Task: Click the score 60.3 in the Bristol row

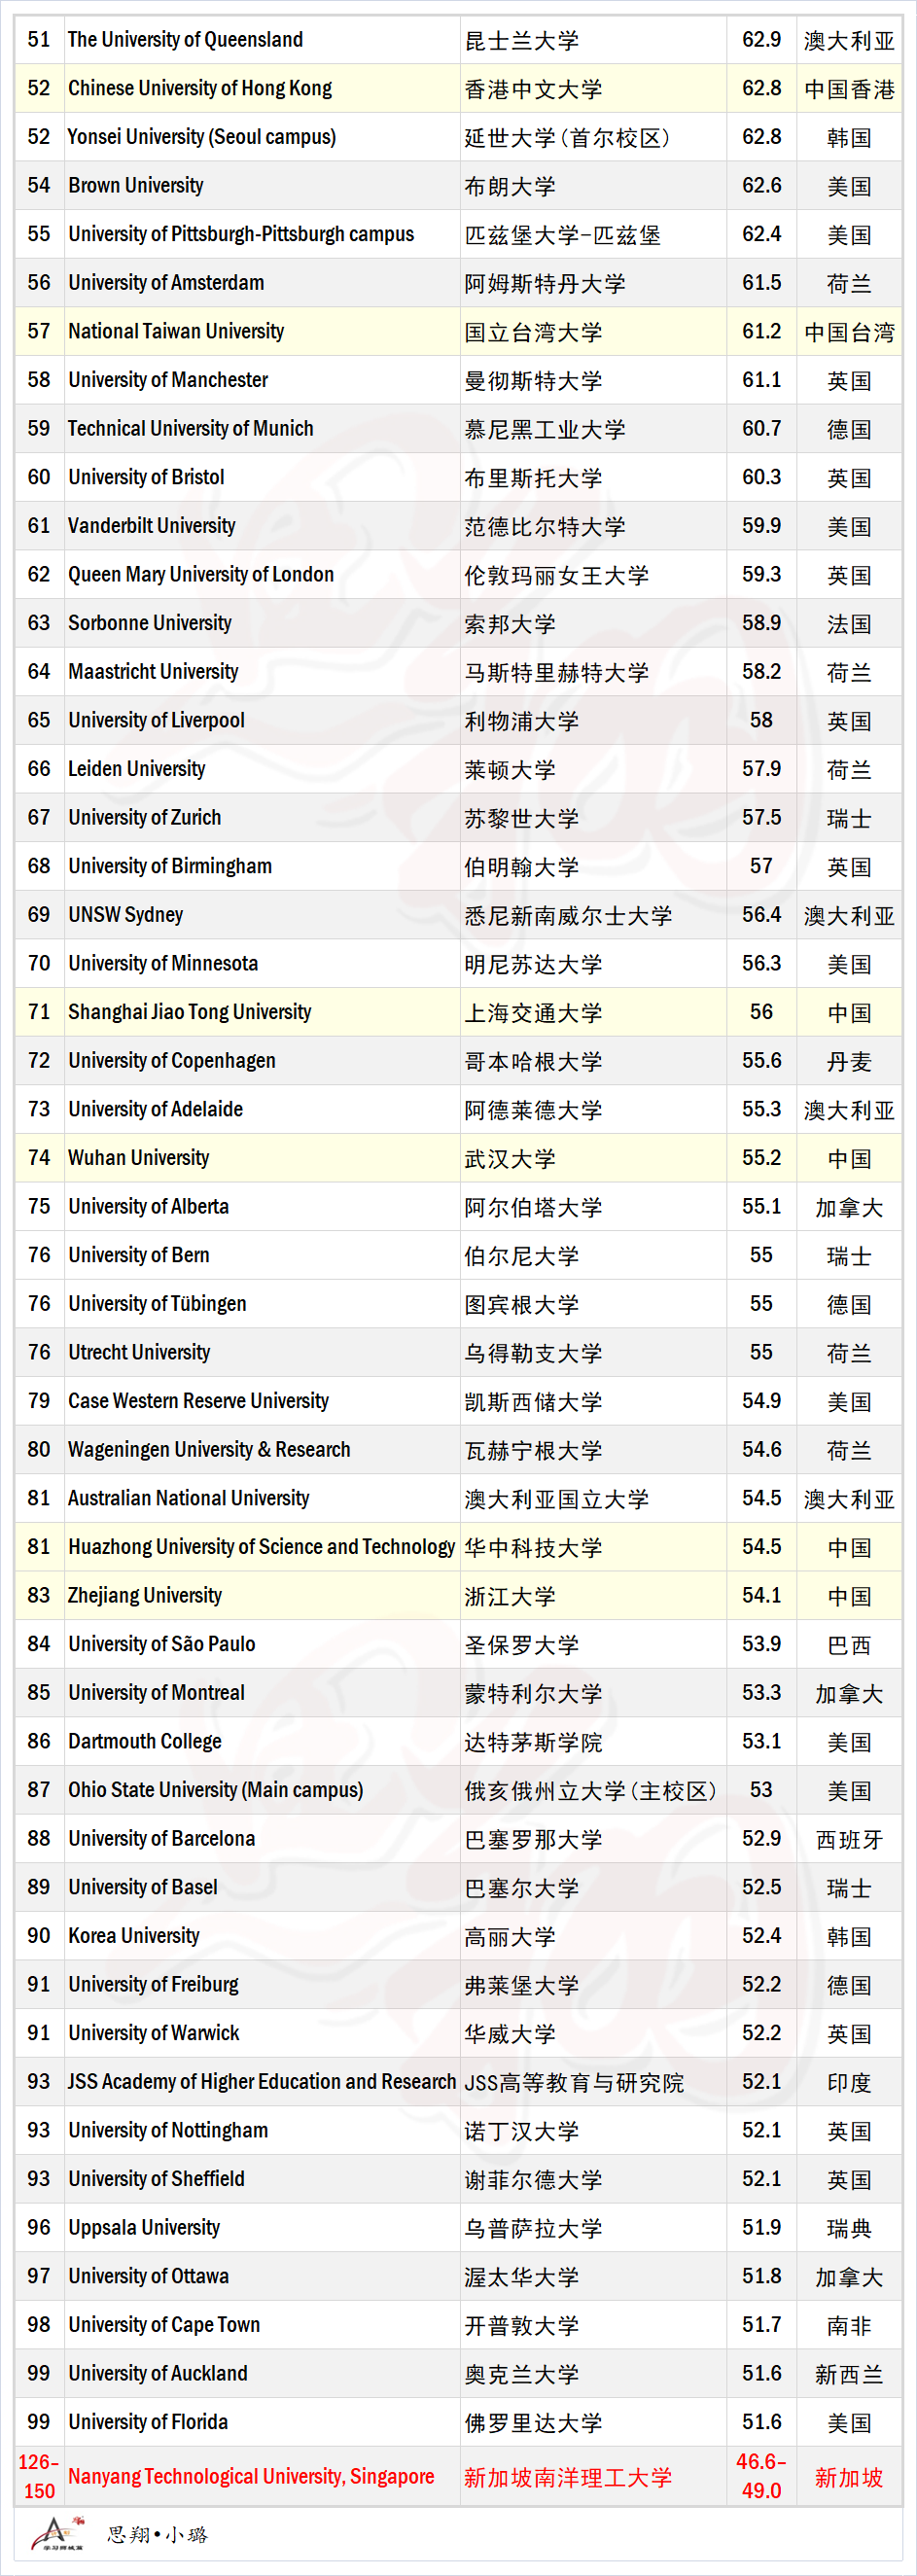Action: pyautogui.click(x=761, y=477)
